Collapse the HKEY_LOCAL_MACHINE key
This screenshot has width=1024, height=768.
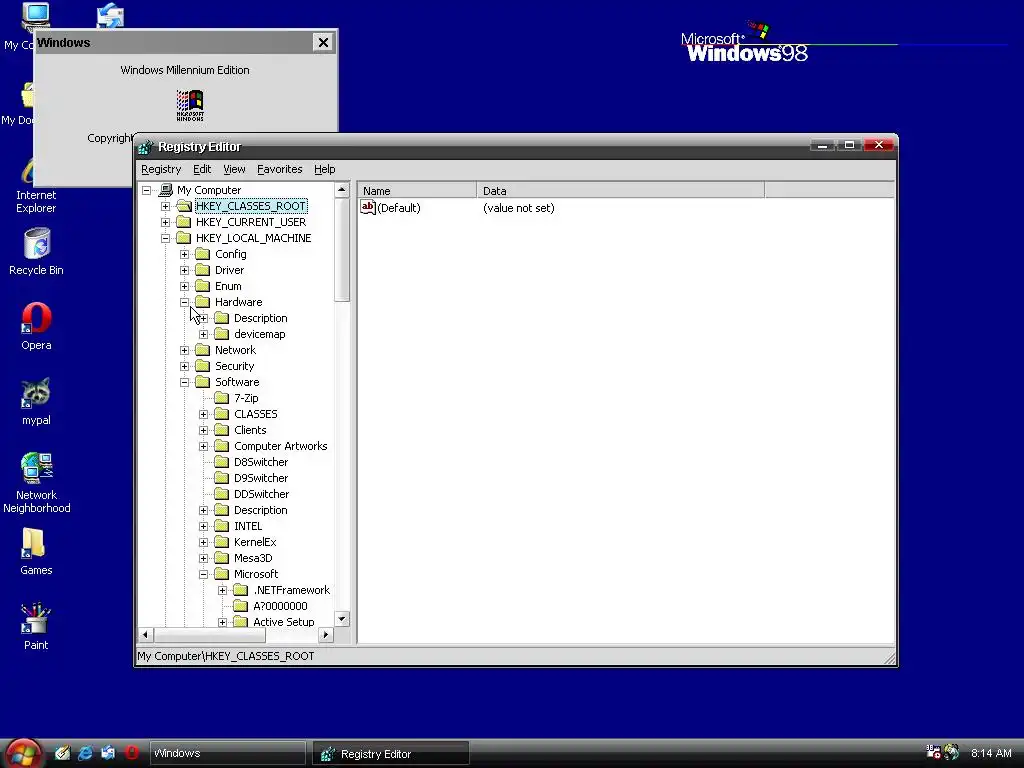pos(165,238)
